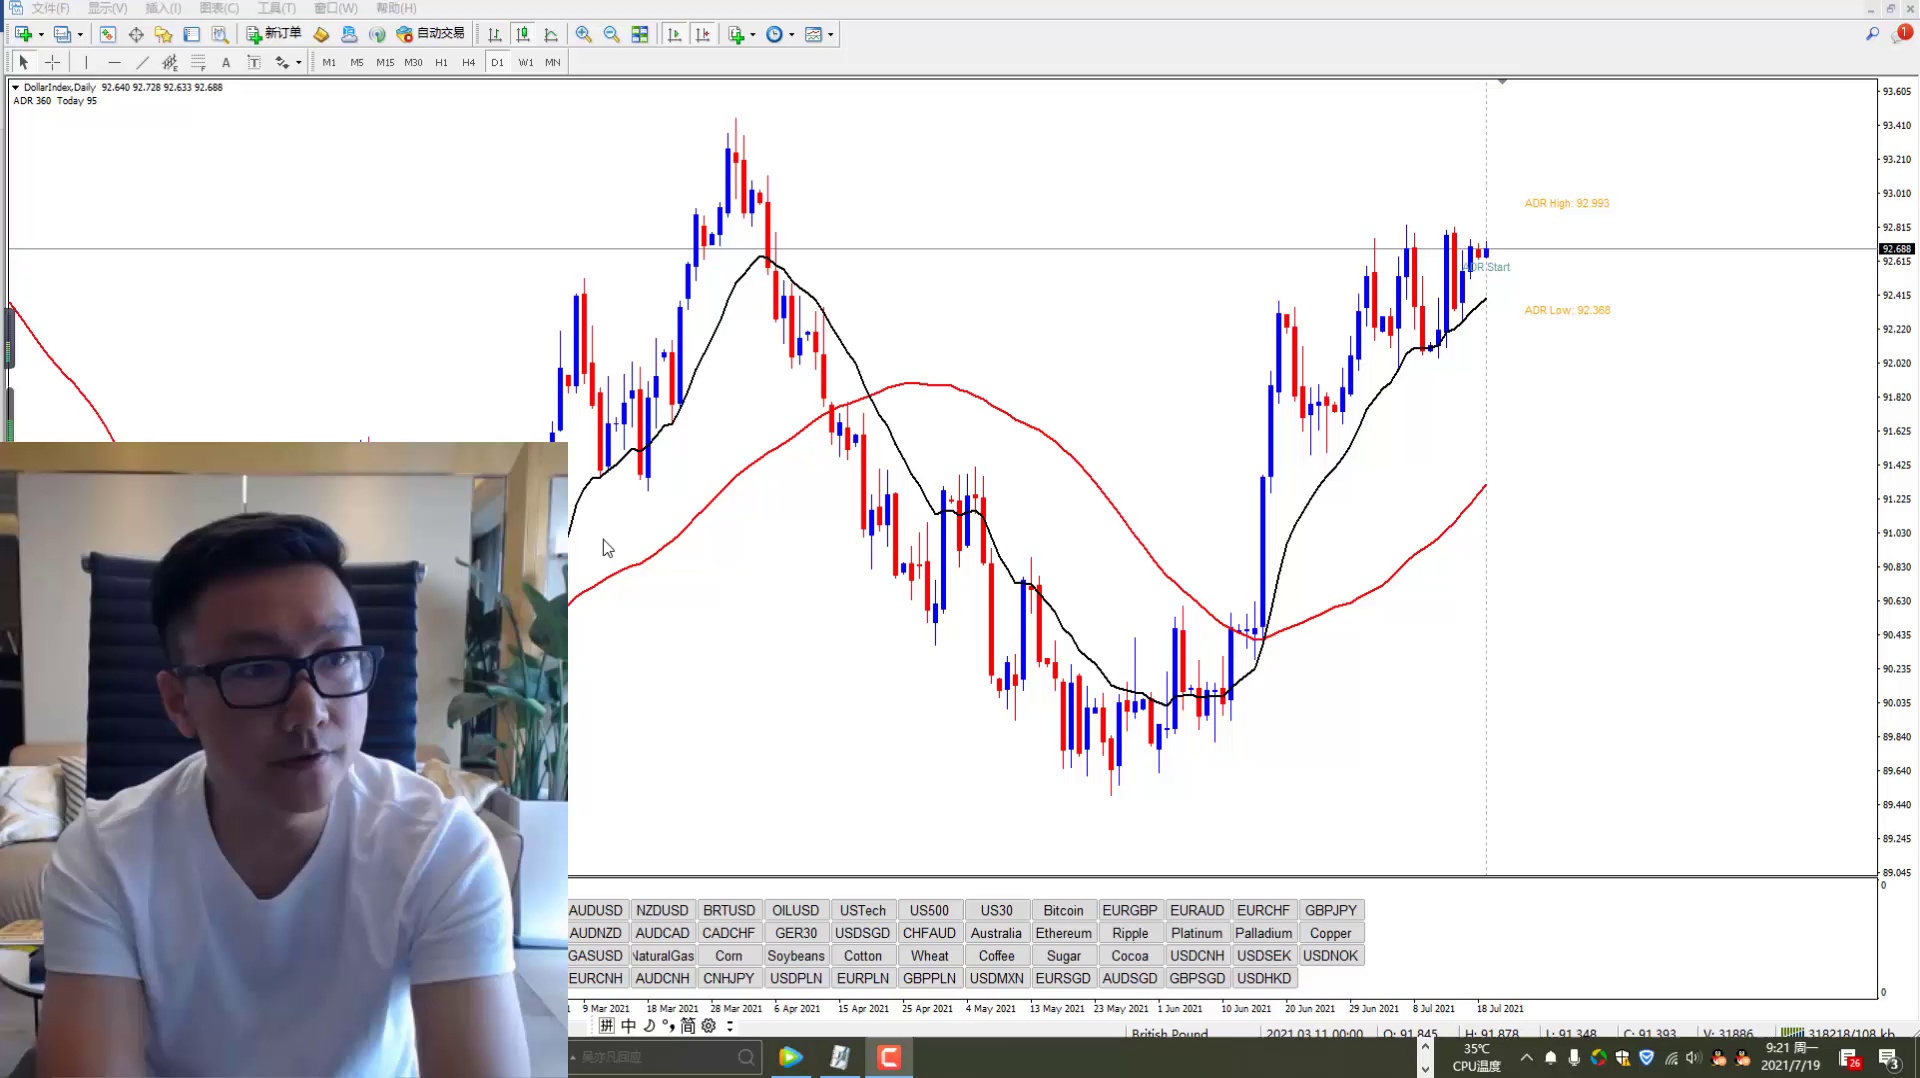
Task: Select the trendline drawing tool
Action: 142,62
